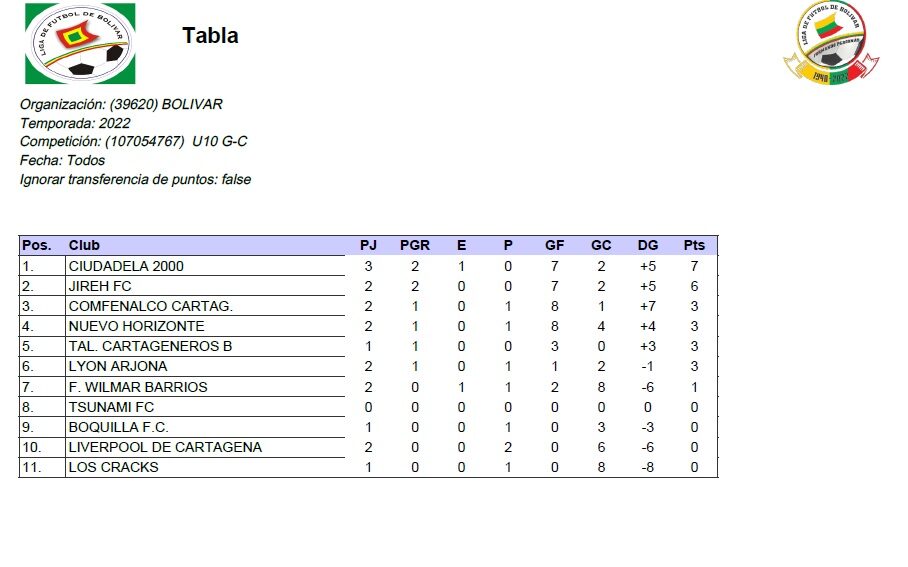Click the PGR column header
This screenshot has height=567, width=908.
[x=415, y=245]
